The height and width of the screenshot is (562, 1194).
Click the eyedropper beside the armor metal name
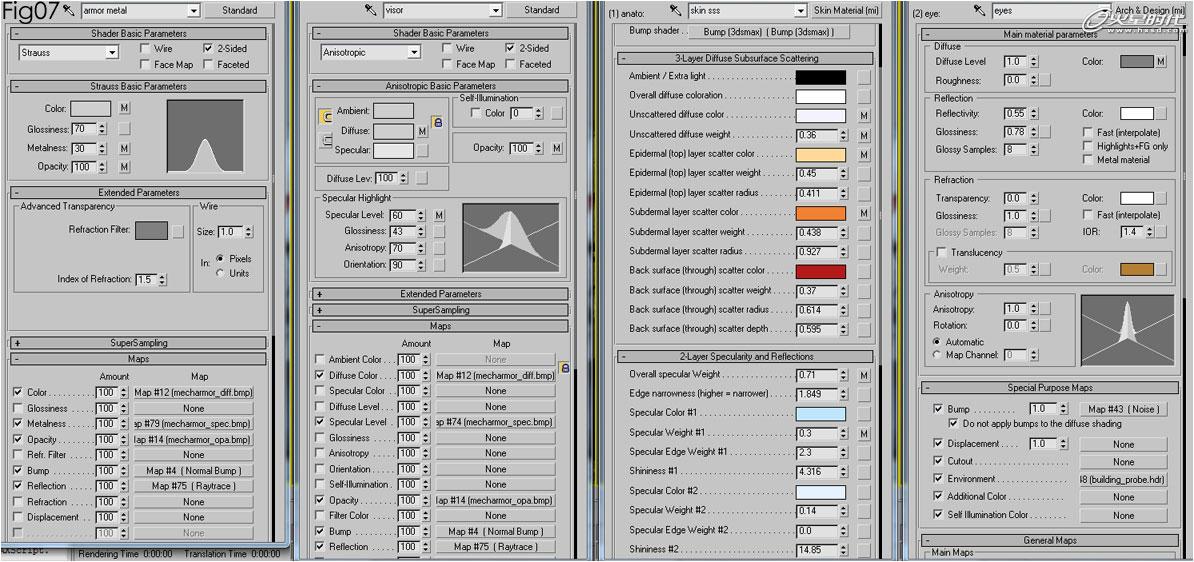69,10
